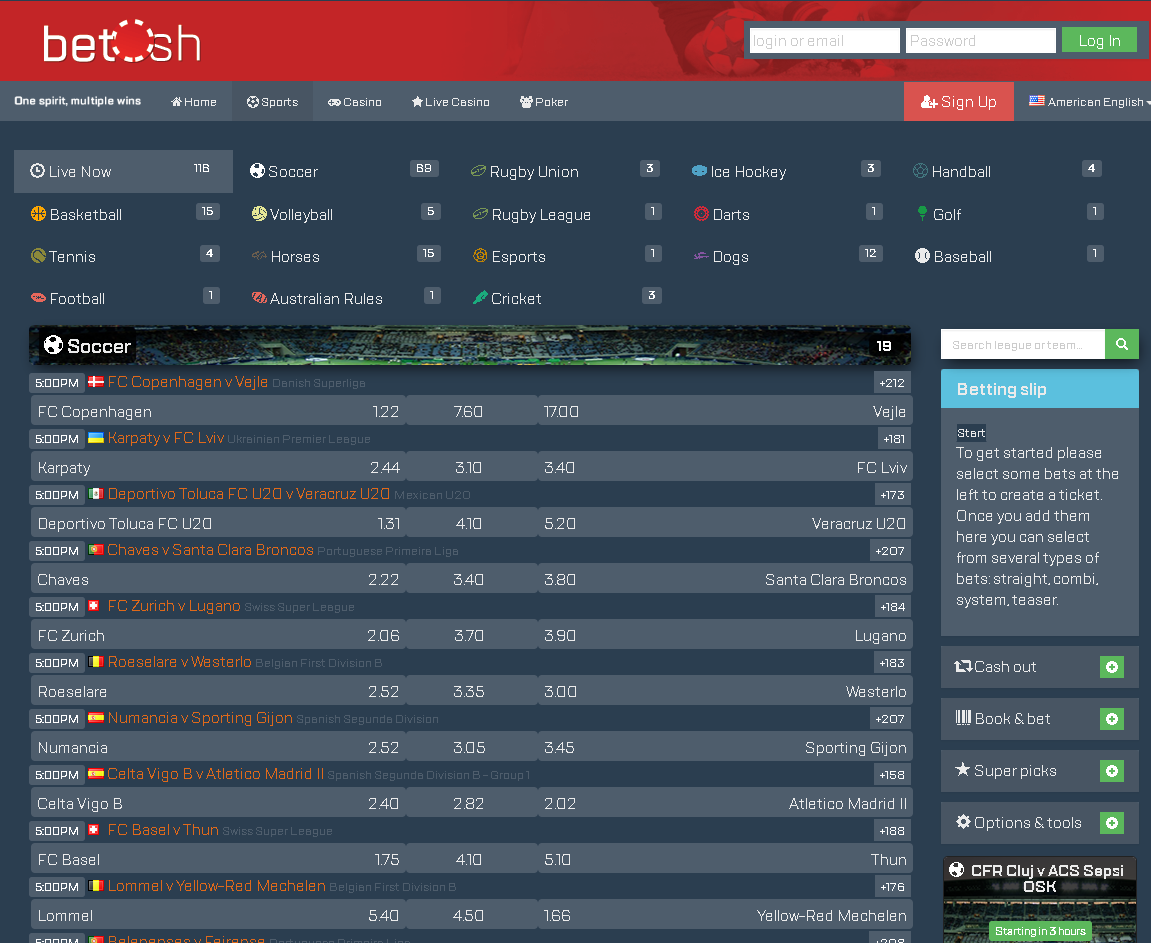
Task: Open the FC Copenhagen v Vejle match link
Action: 187,382
